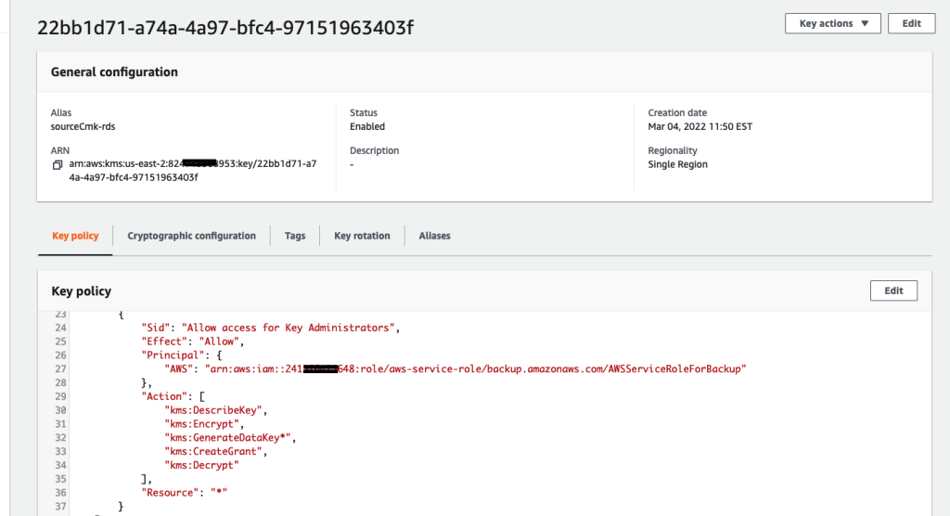Click the Enabled status value
The height and width of the screenshot is (516, 950).
(x=367, y=127)
